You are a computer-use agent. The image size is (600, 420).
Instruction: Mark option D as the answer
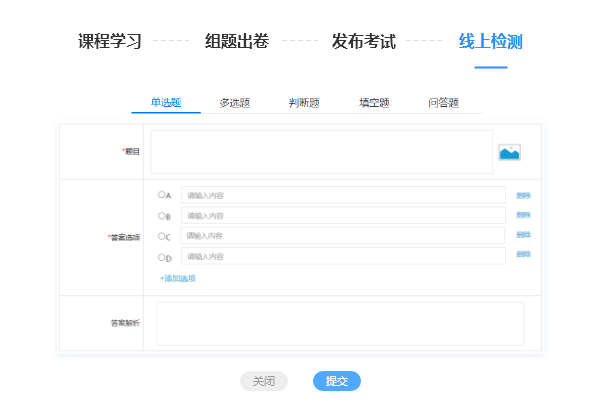pyautogui.click(x=162, y=257)
